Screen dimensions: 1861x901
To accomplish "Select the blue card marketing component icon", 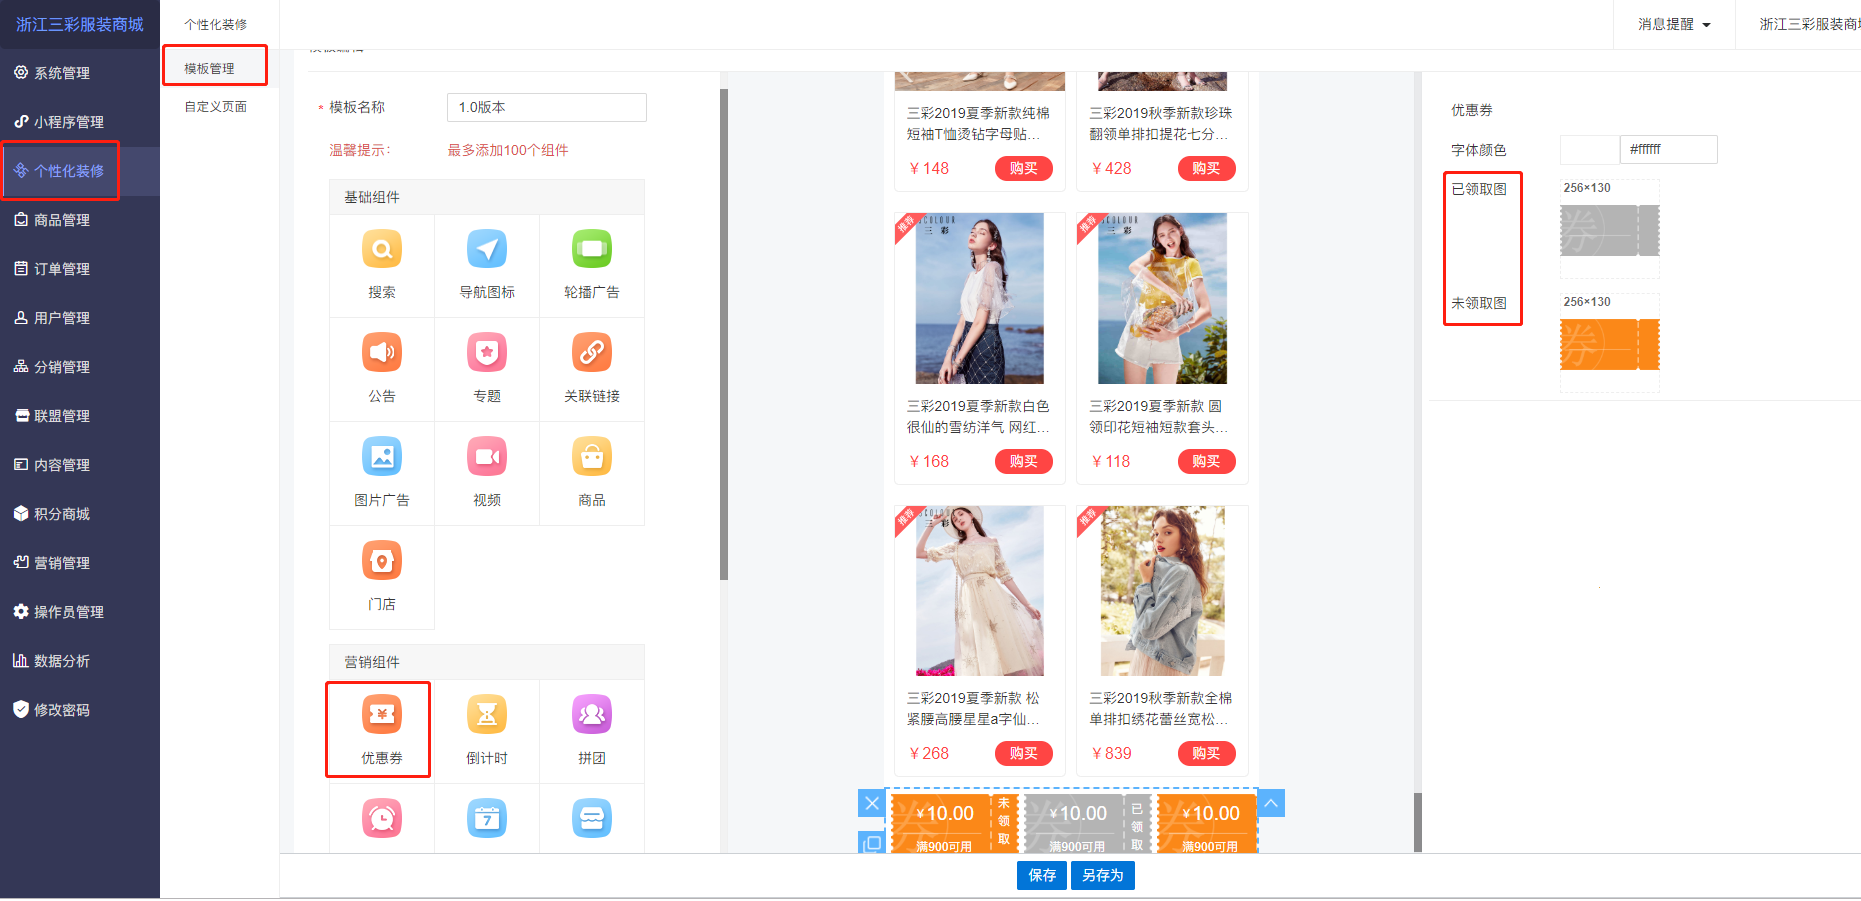I will pos(592,818).
